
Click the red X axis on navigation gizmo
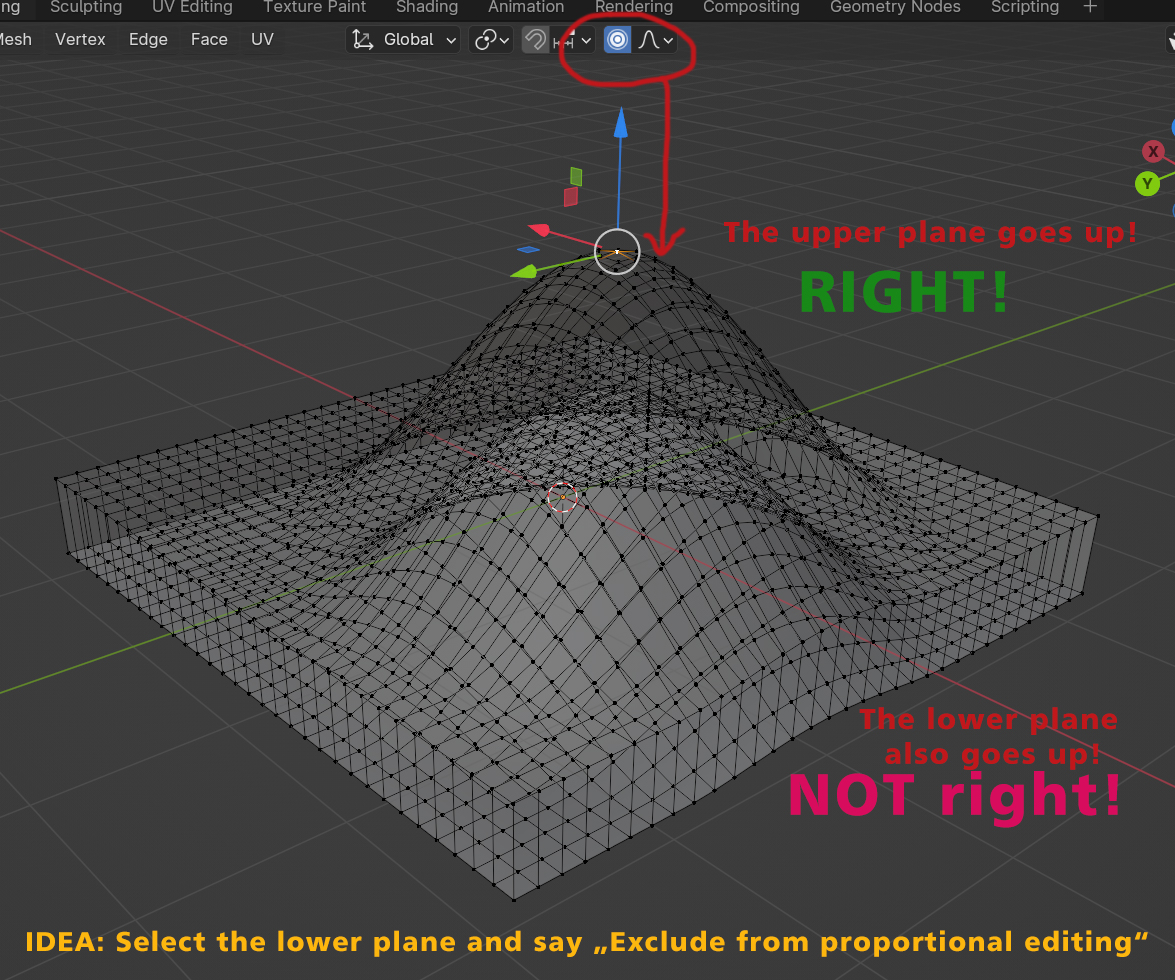click(1153, 151)
